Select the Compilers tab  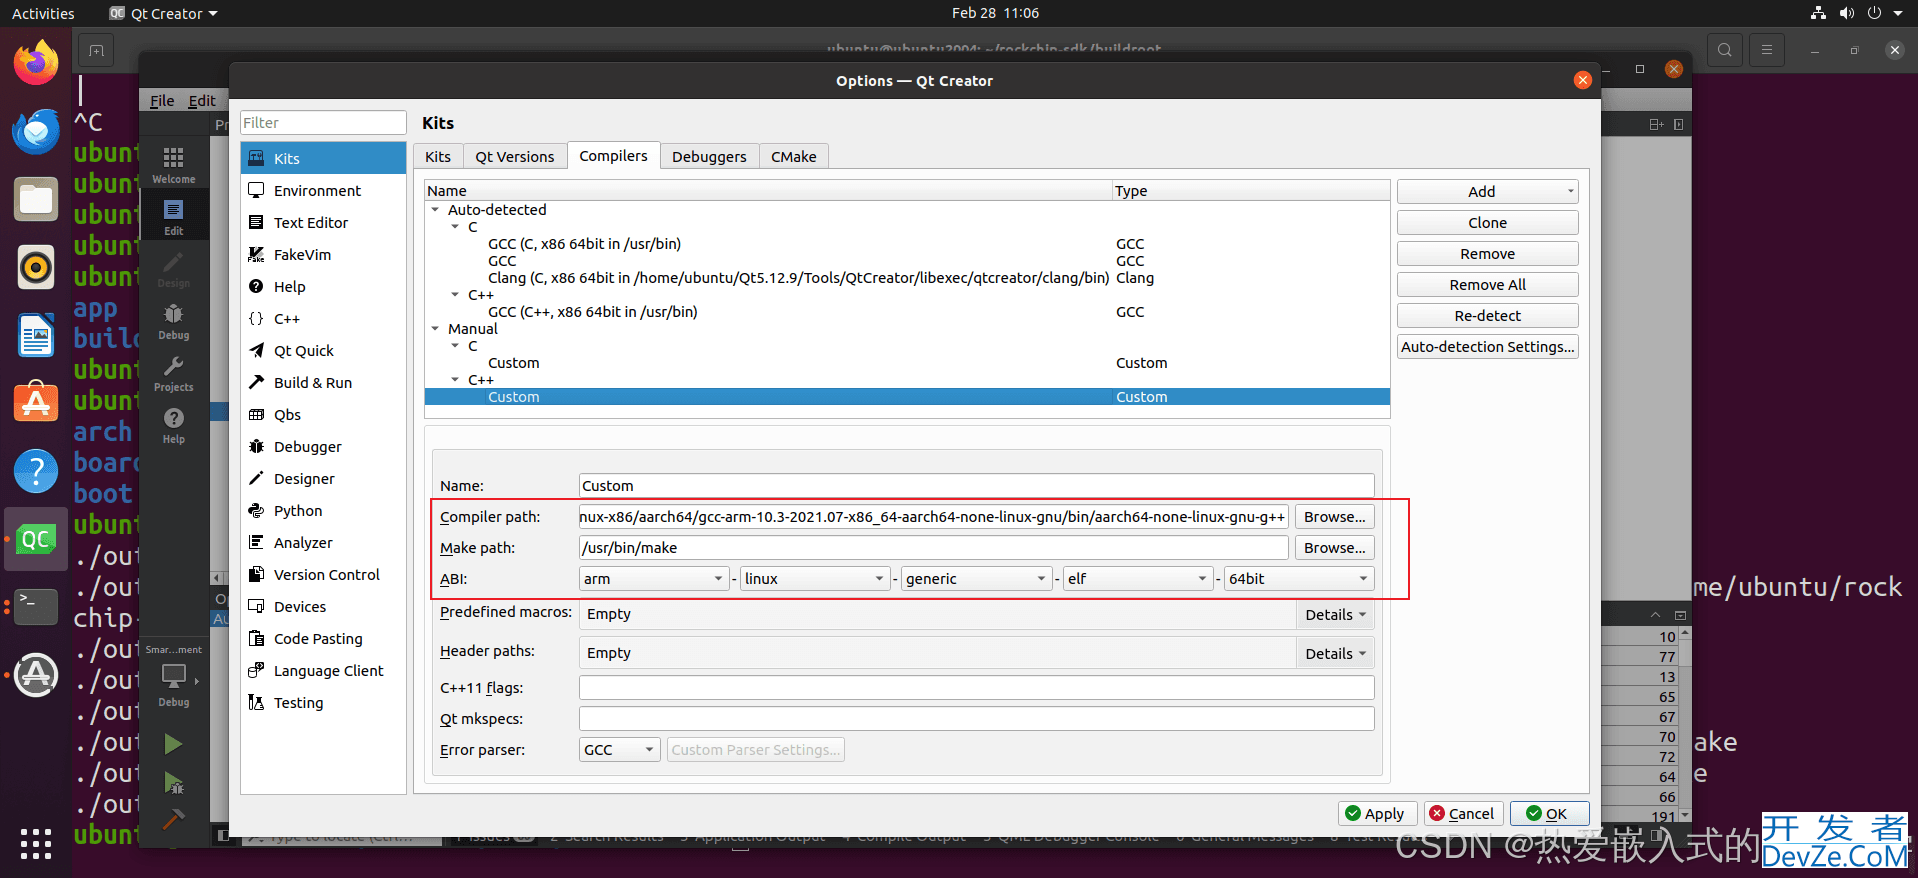pyautogui.click(x=613, y=156)
